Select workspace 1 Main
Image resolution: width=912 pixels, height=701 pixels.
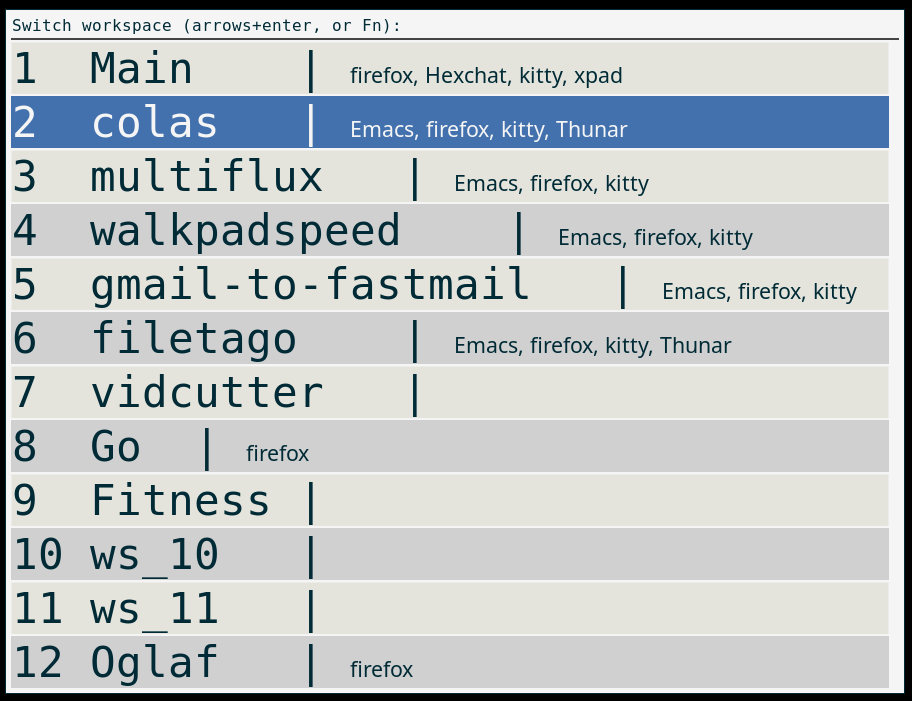pyautogui.click(x=450, y=69)
